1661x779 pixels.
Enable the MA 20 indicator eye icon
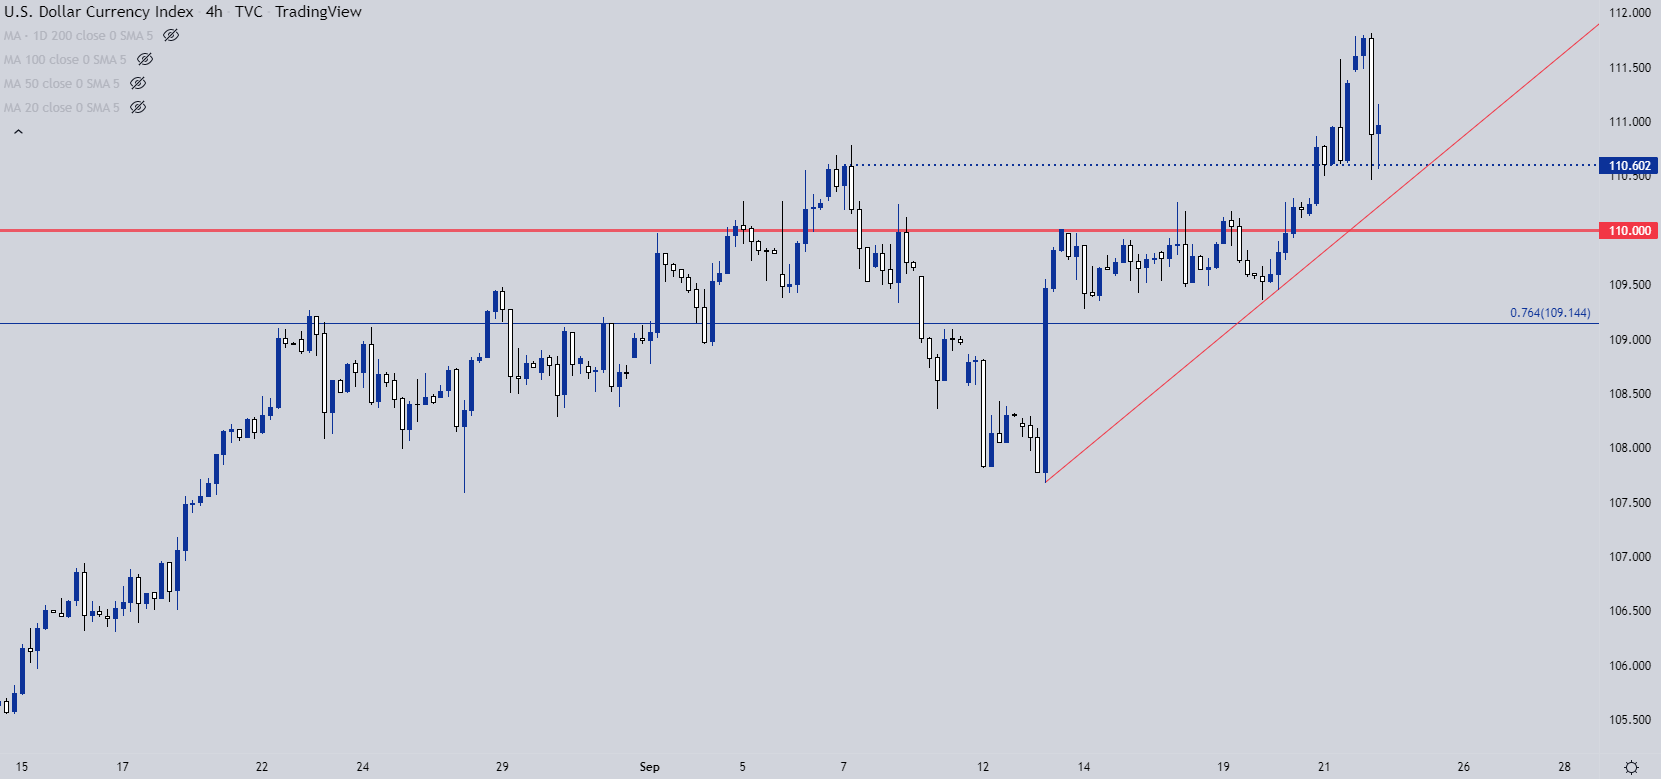click(x=138, y=107)
